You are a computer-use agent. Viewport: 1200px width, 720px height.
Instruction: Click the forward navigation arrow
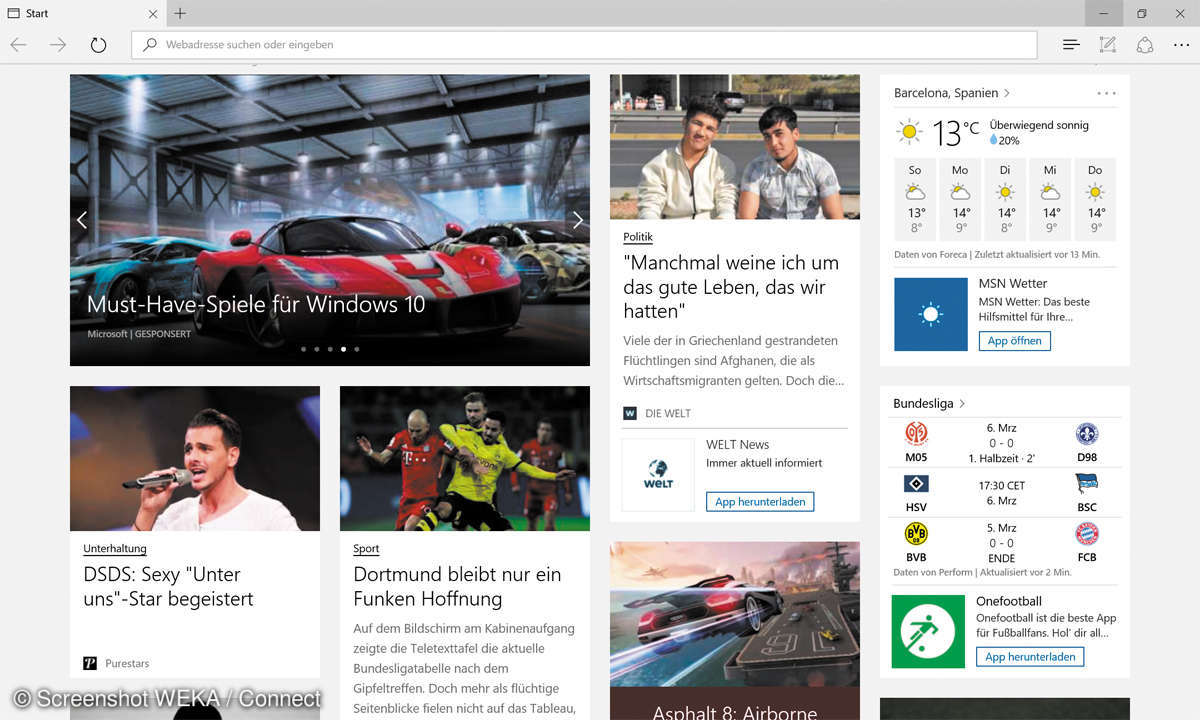[58, 45]
